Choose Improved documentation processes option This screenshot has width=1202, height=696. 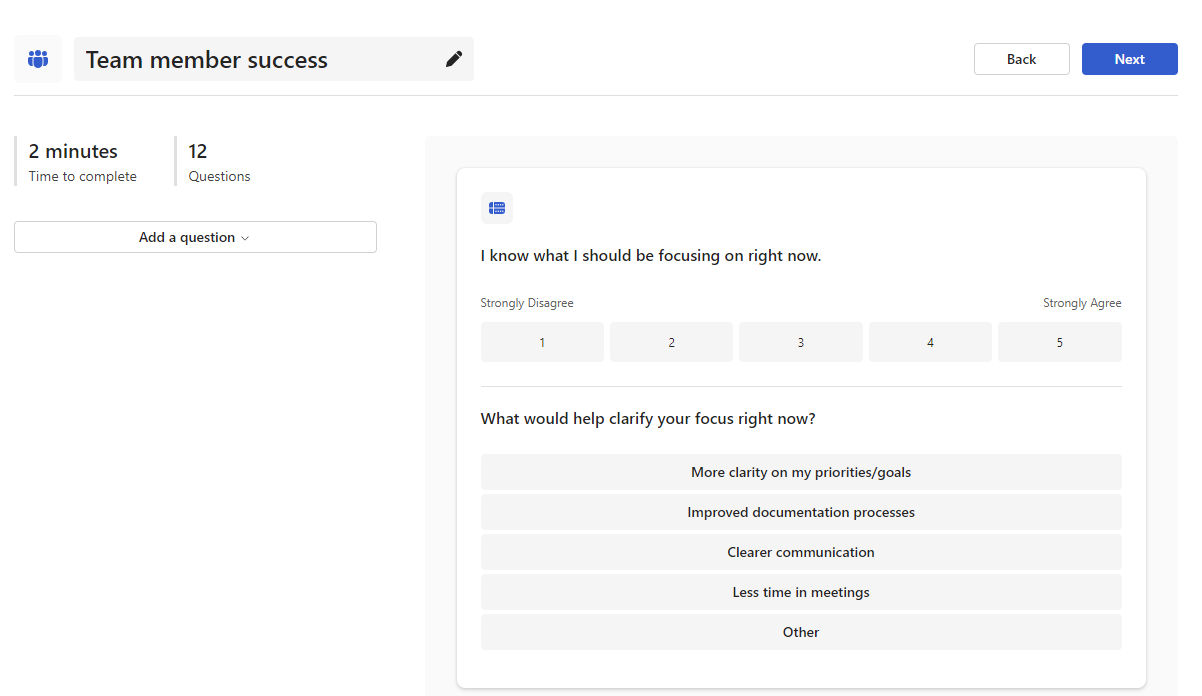(801, 512)
